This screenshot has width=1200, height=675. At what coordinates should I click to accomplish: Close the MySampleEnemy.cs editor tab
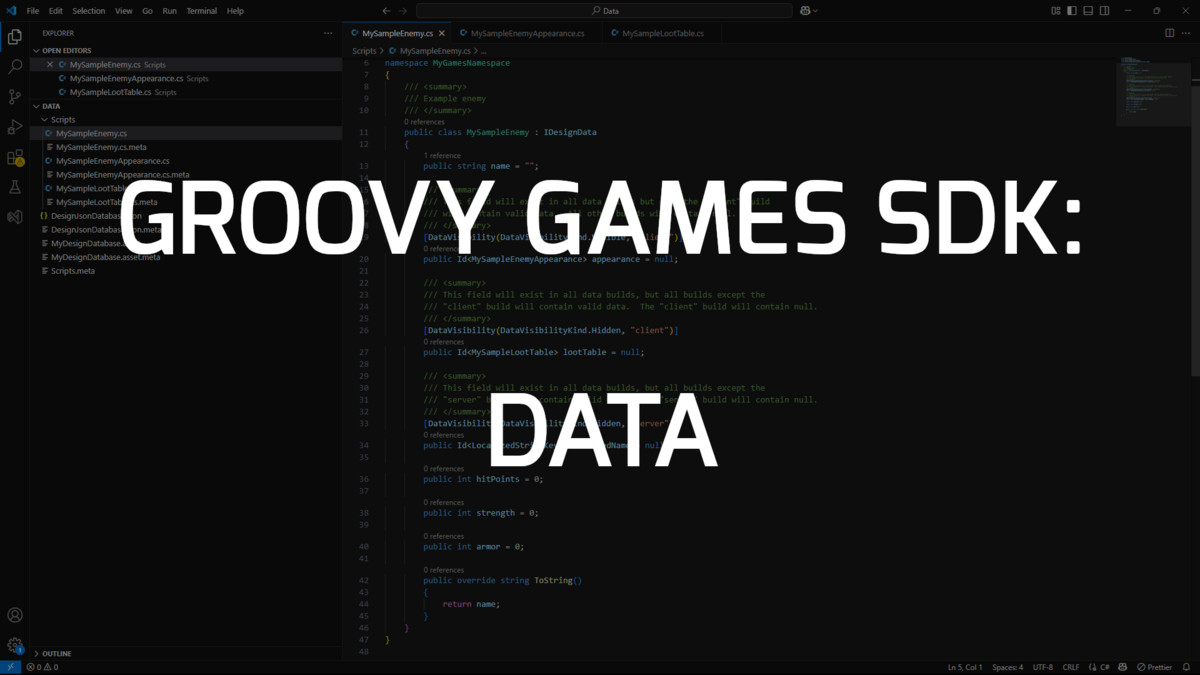click(x=442, y=33)
